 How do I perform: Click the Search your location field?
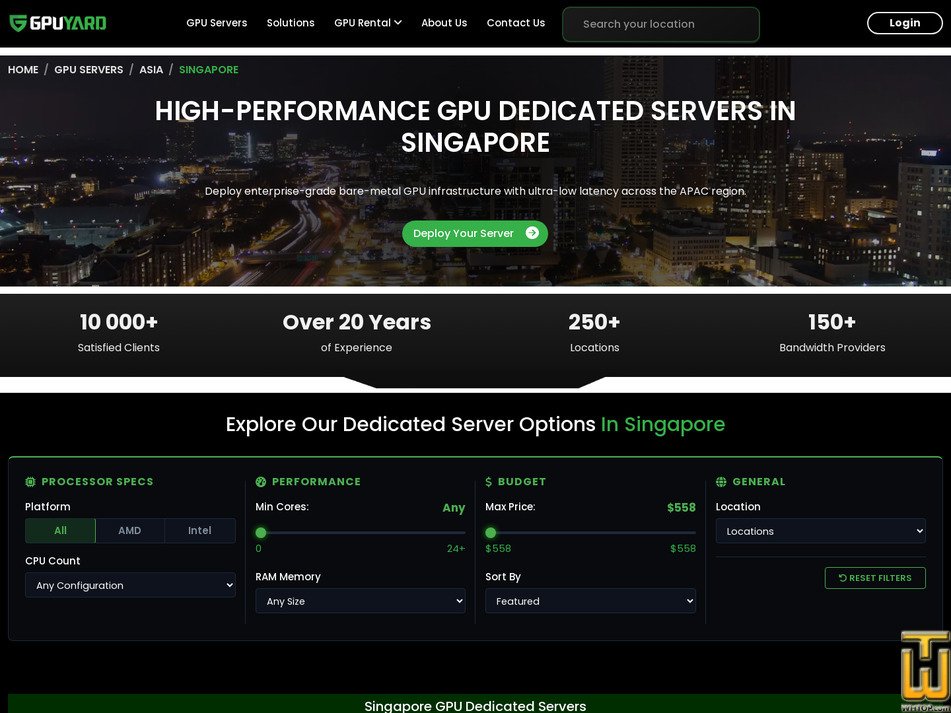pos(661,24)
